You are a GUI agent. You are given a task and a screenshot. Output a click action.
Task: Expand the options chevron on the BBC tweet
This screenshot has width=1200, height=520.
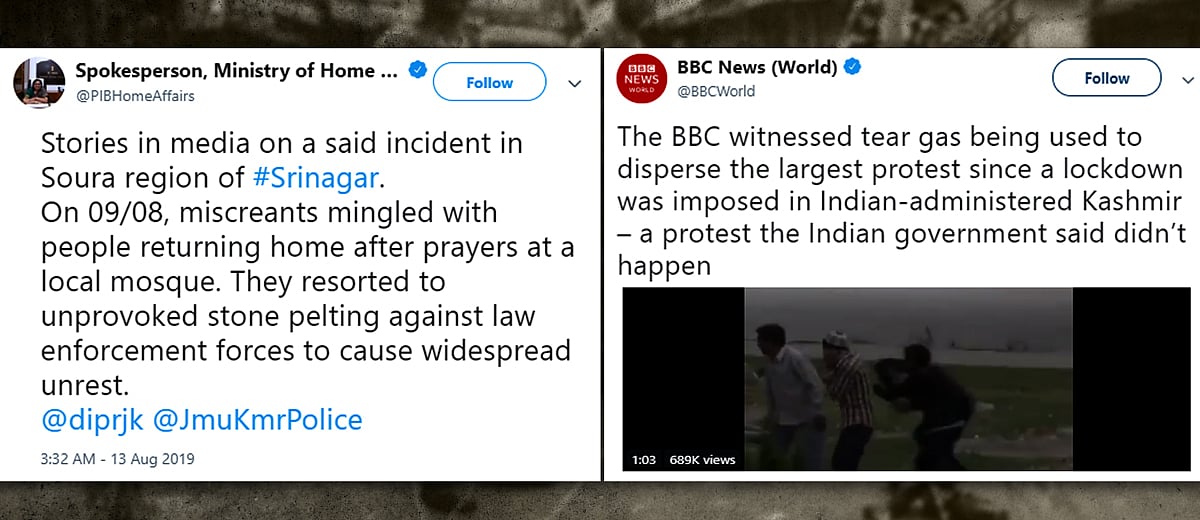tap(1185, 81)
